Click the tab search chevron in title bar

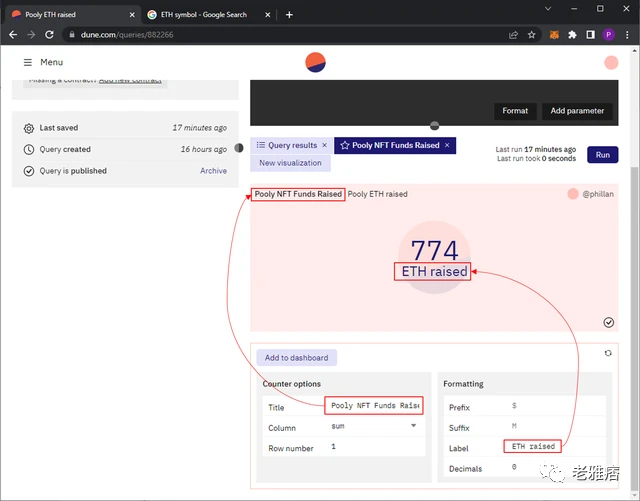pos(548,9)
